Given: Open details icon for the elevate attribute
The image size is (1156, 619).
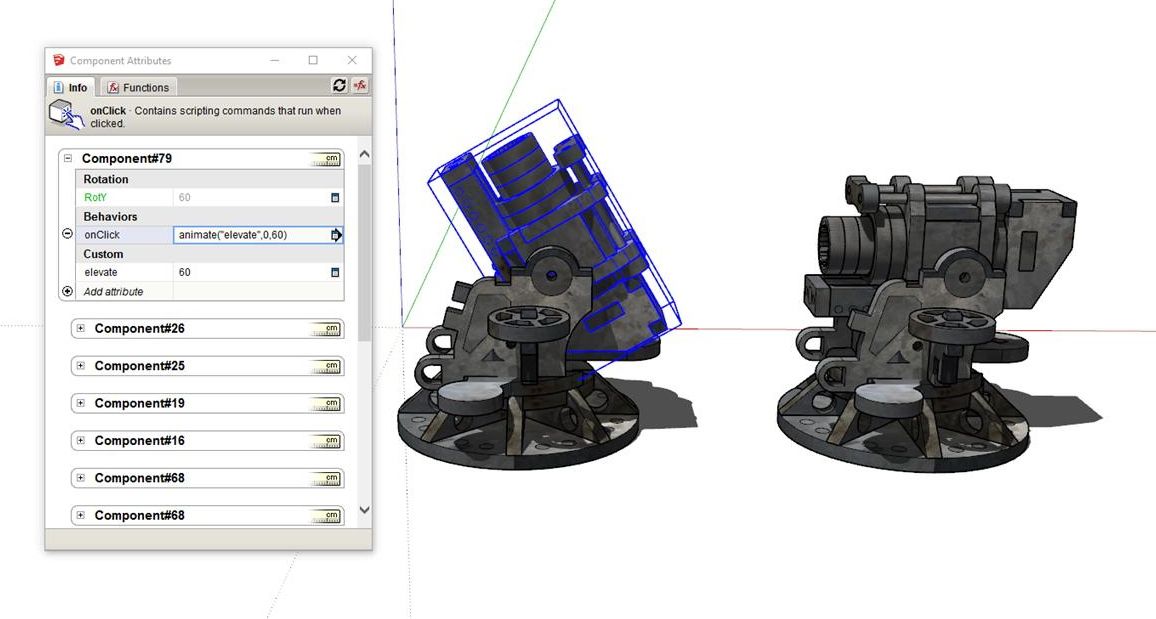Looking at the screenshot, I should pyautogui.click(x=335, y=272).
